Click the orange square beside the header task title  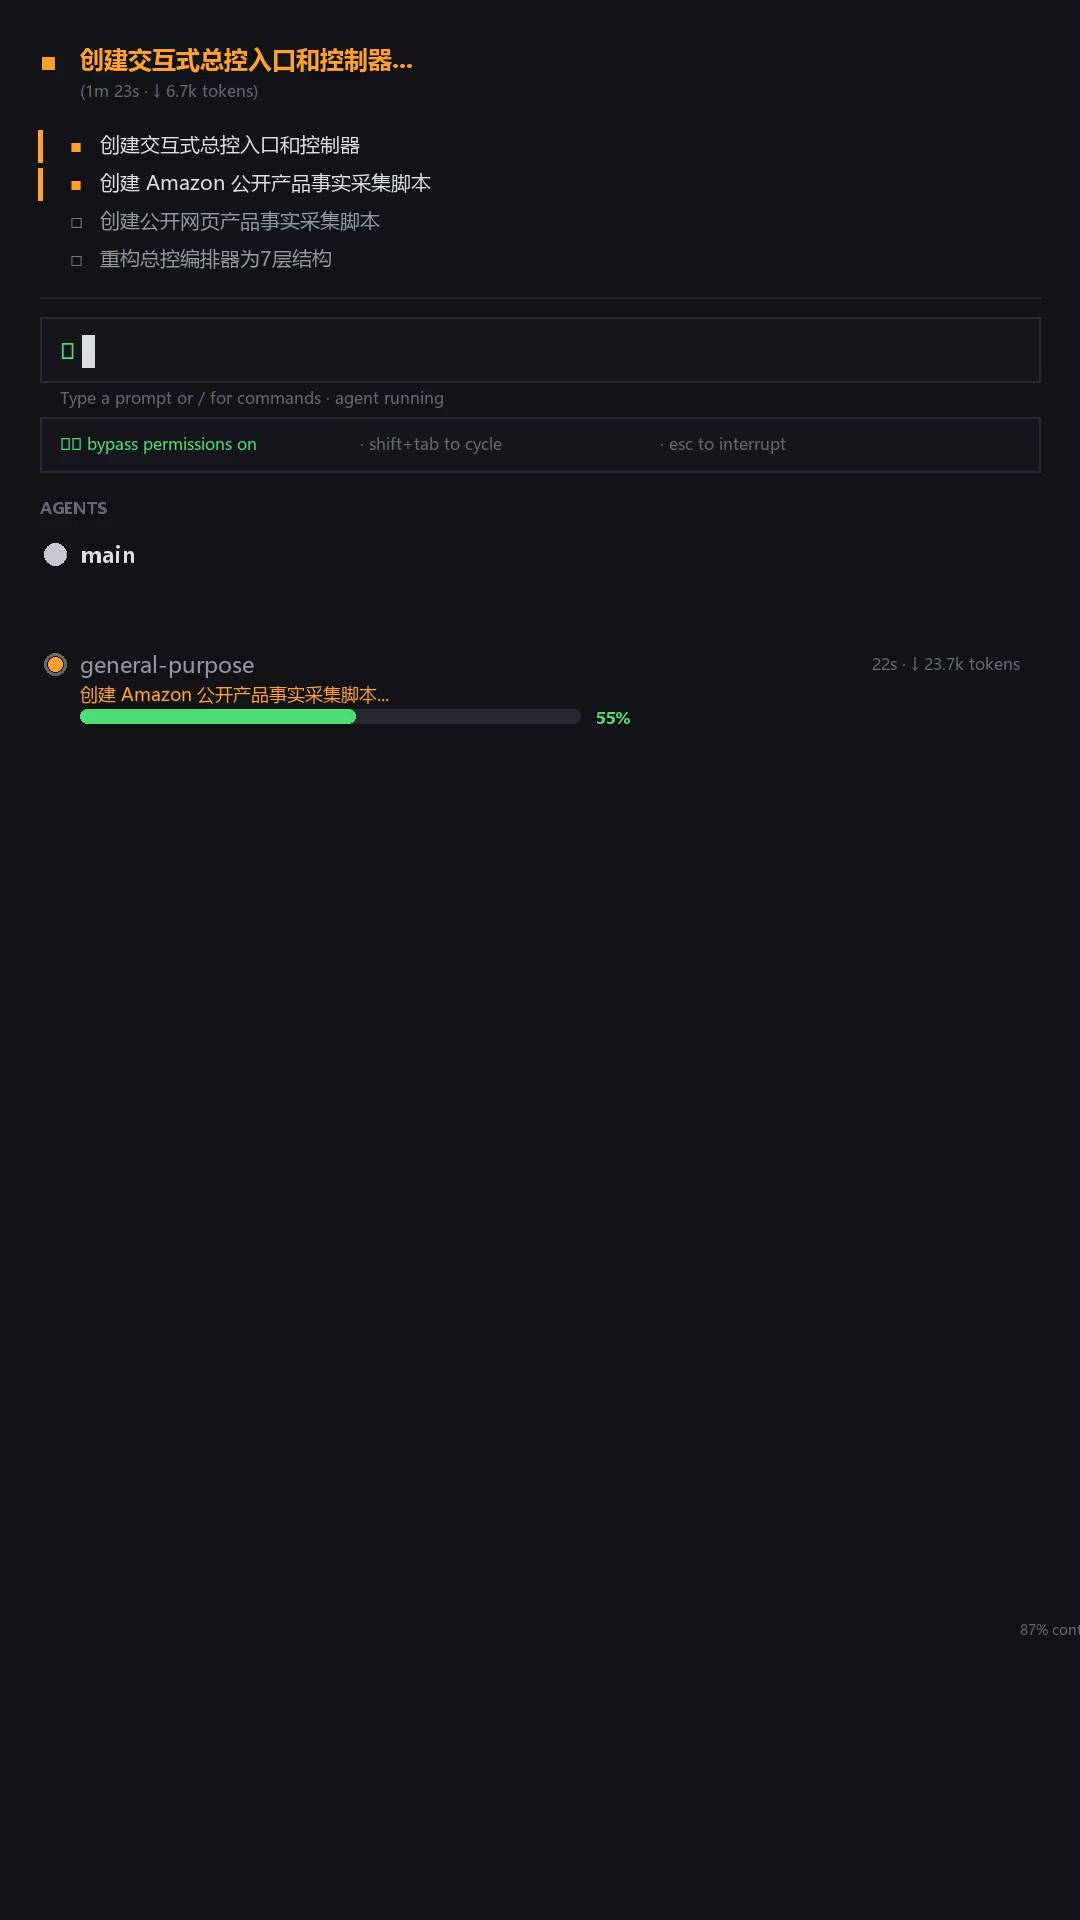pyautogui.click(x=48, y=63)
